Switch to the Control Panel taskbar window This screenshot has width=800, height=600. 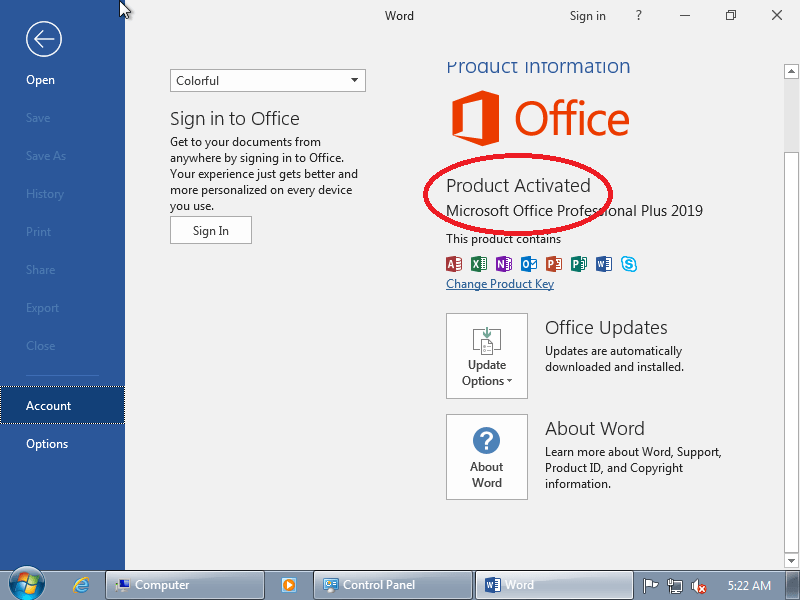(392, 585)
